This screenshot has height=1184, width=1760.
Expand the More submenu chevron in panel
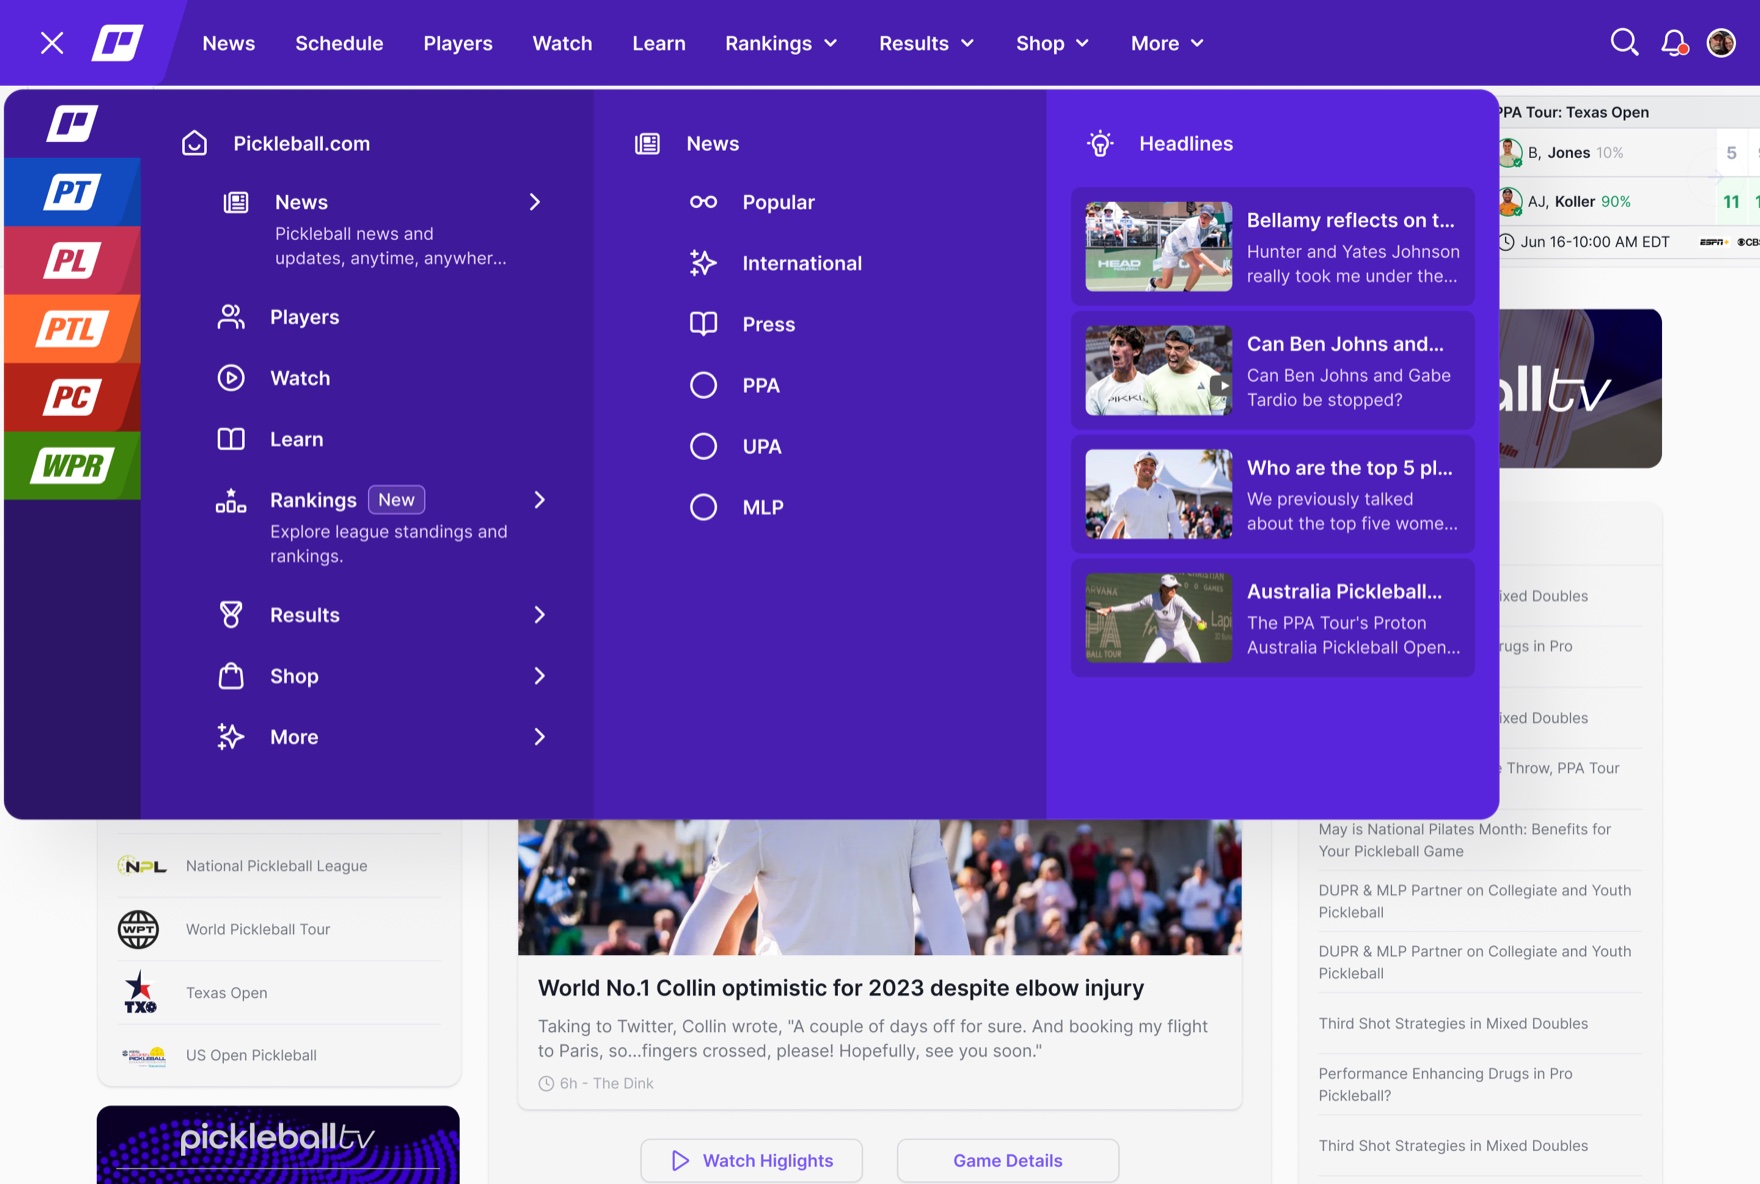[540, 737]
